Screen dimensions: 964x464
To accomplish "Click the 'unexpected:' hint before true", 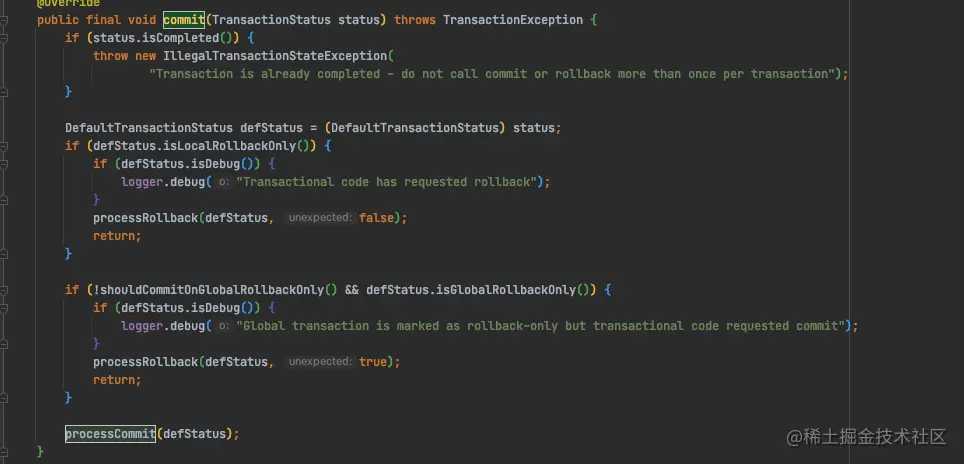I will pos(321,361).
